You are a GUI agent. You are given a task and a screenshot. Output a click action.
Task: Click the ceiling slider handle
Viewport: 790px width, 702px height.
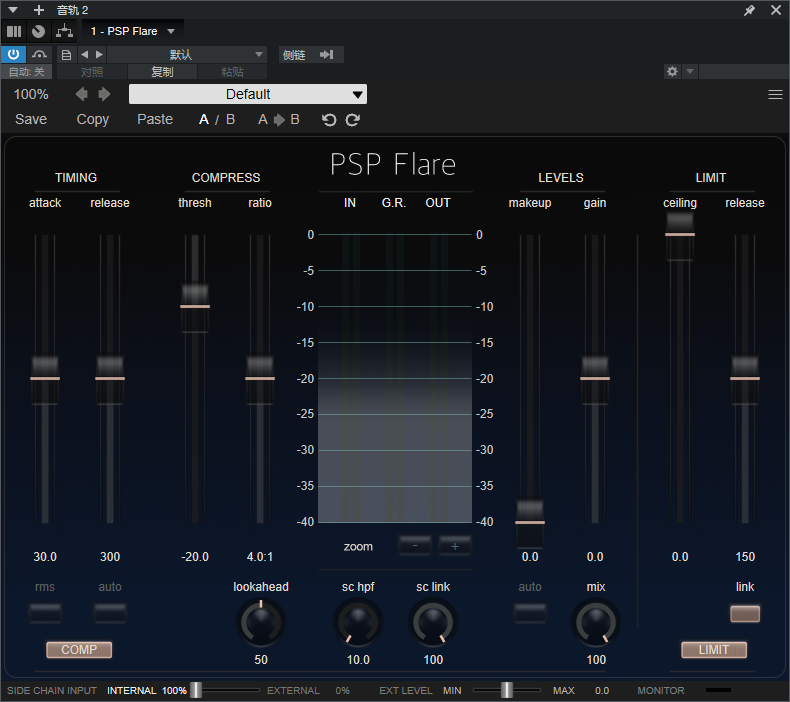pyautogui.click(x=680, y=234)
